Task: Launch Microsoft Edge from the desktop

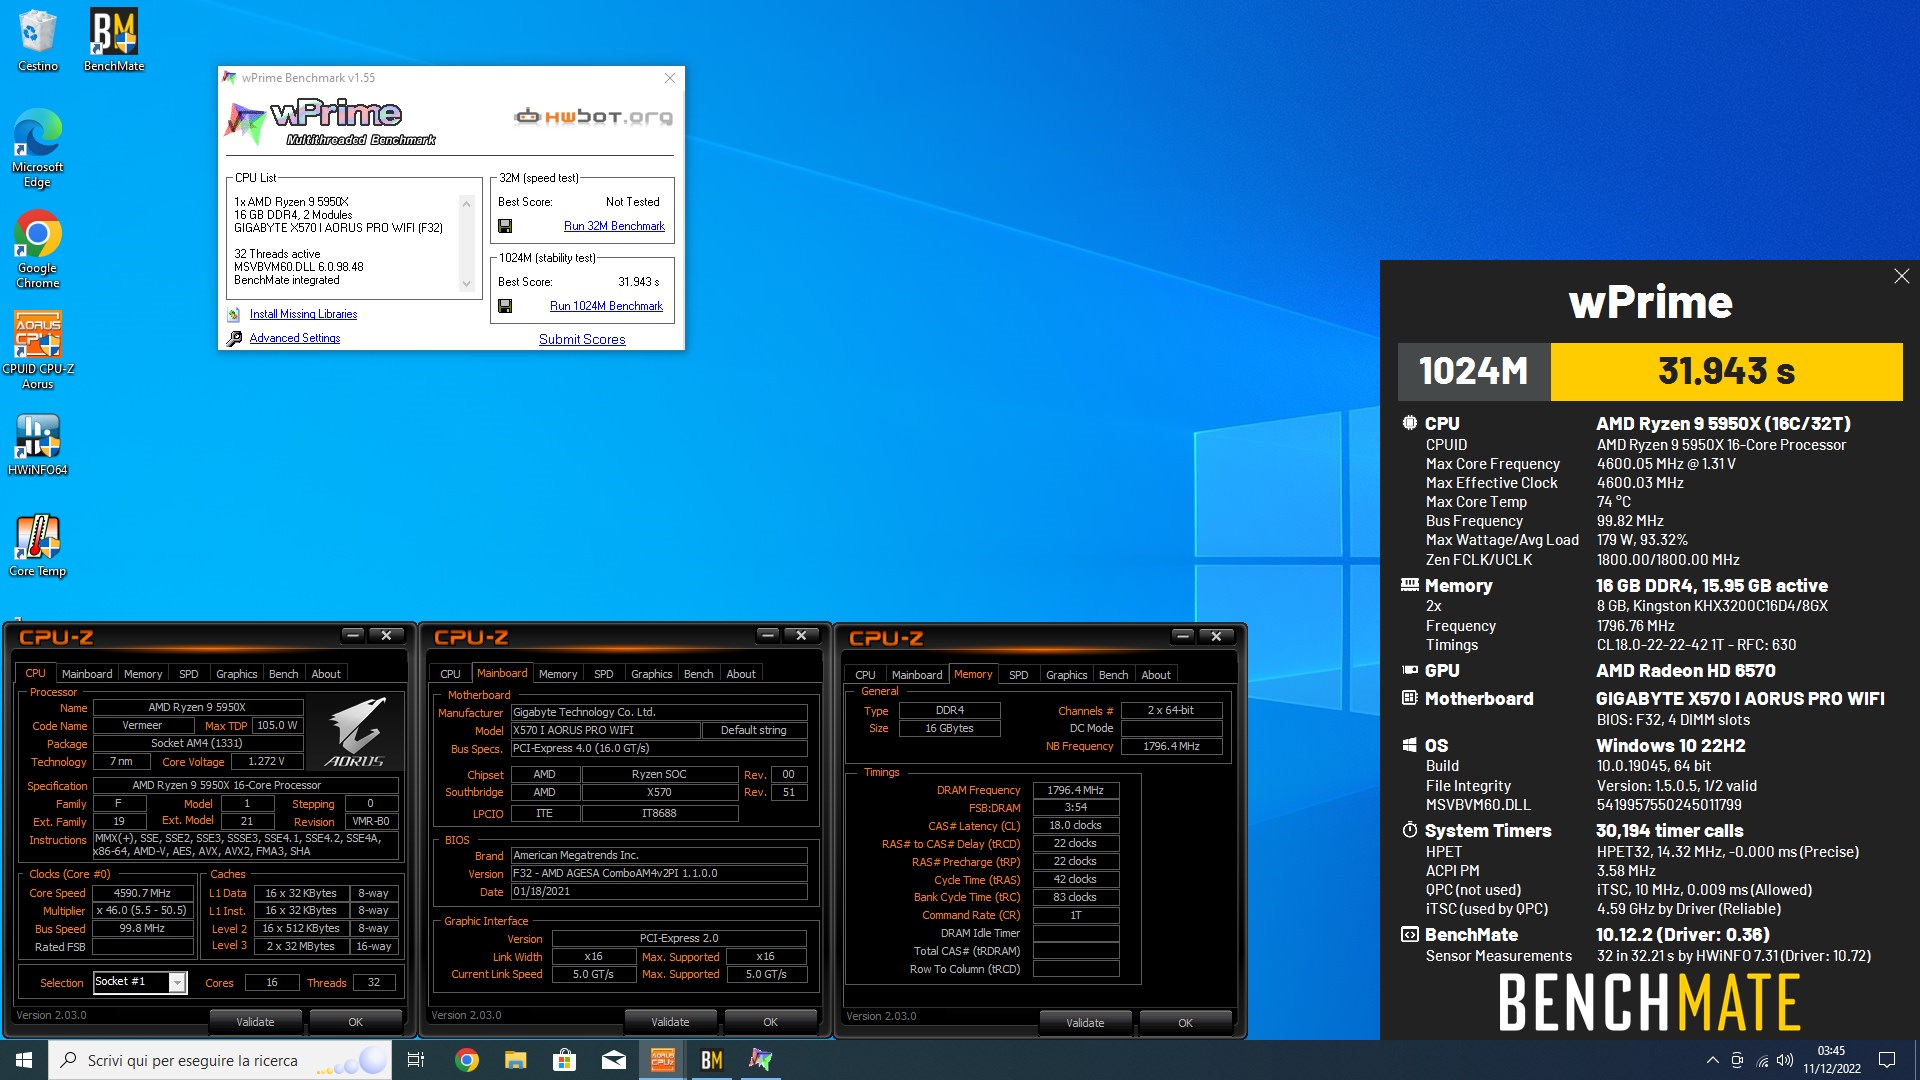Action: (38, 148)
